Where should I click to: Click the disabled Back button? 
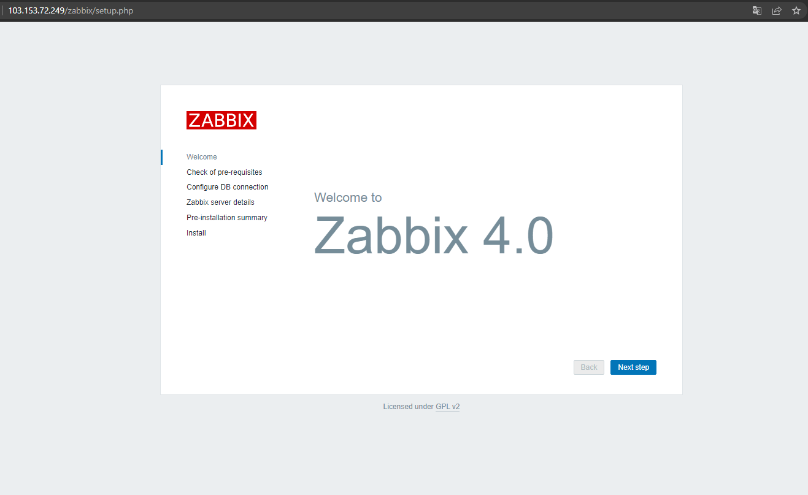pyautogui.click(x=589, y=367)
